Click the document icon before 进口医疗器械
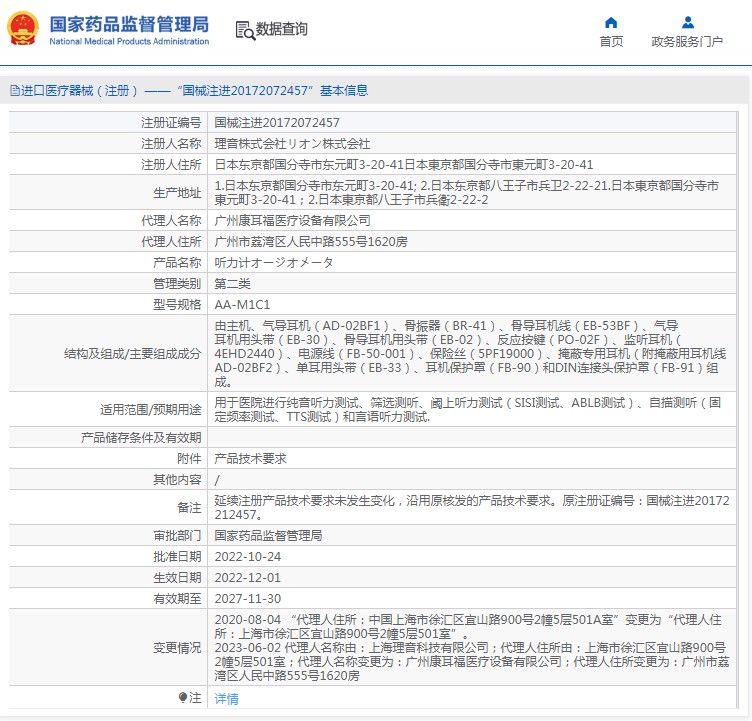This screenshot has width=752, height=721. click(13, 91)
